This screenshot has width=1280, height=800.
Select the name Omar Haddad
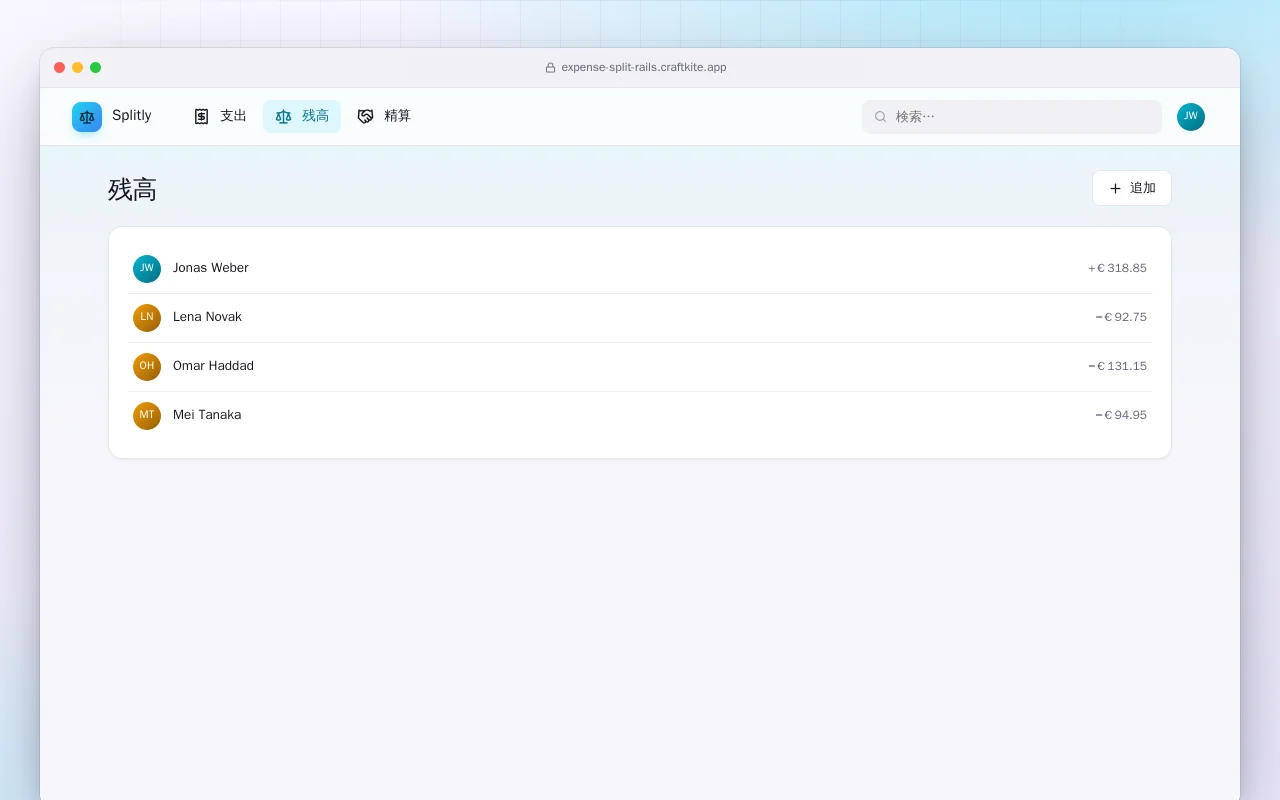(213, 366)
